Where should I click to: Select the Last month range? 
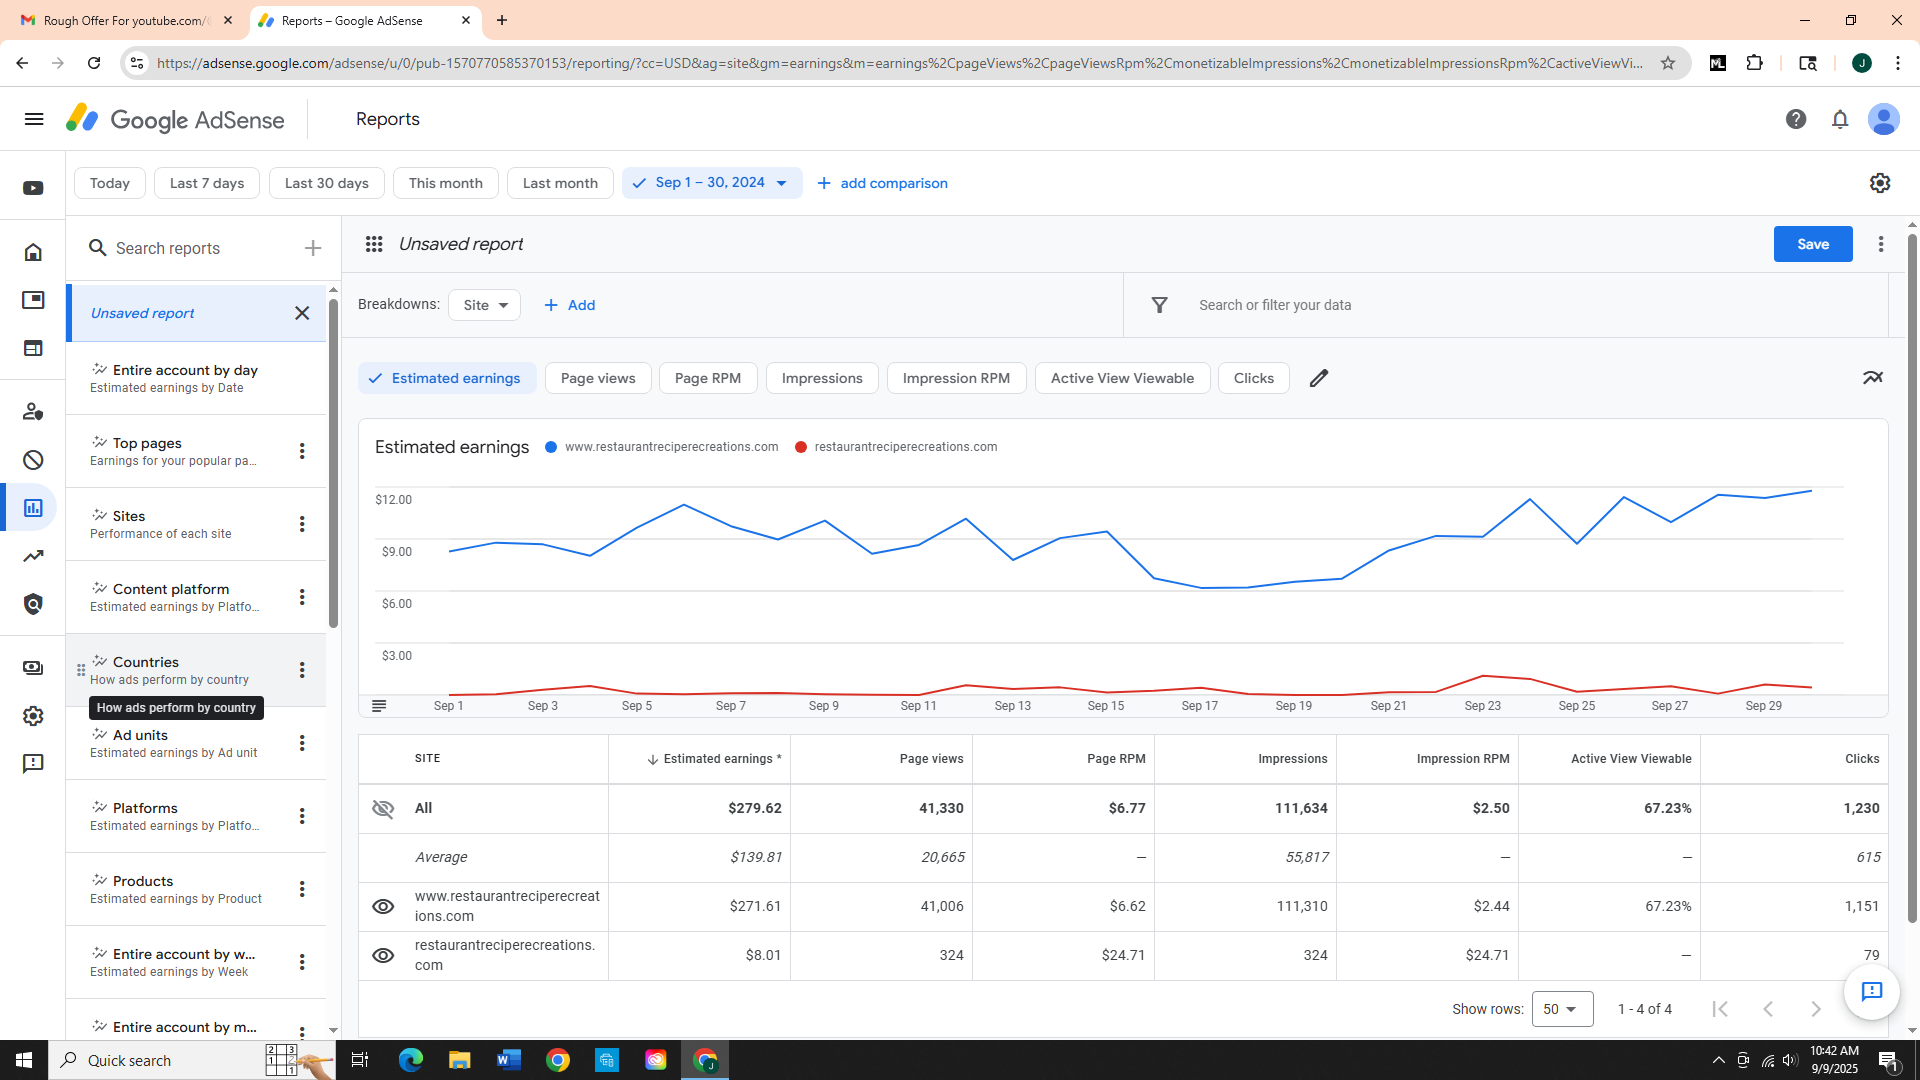coord(560,183)
